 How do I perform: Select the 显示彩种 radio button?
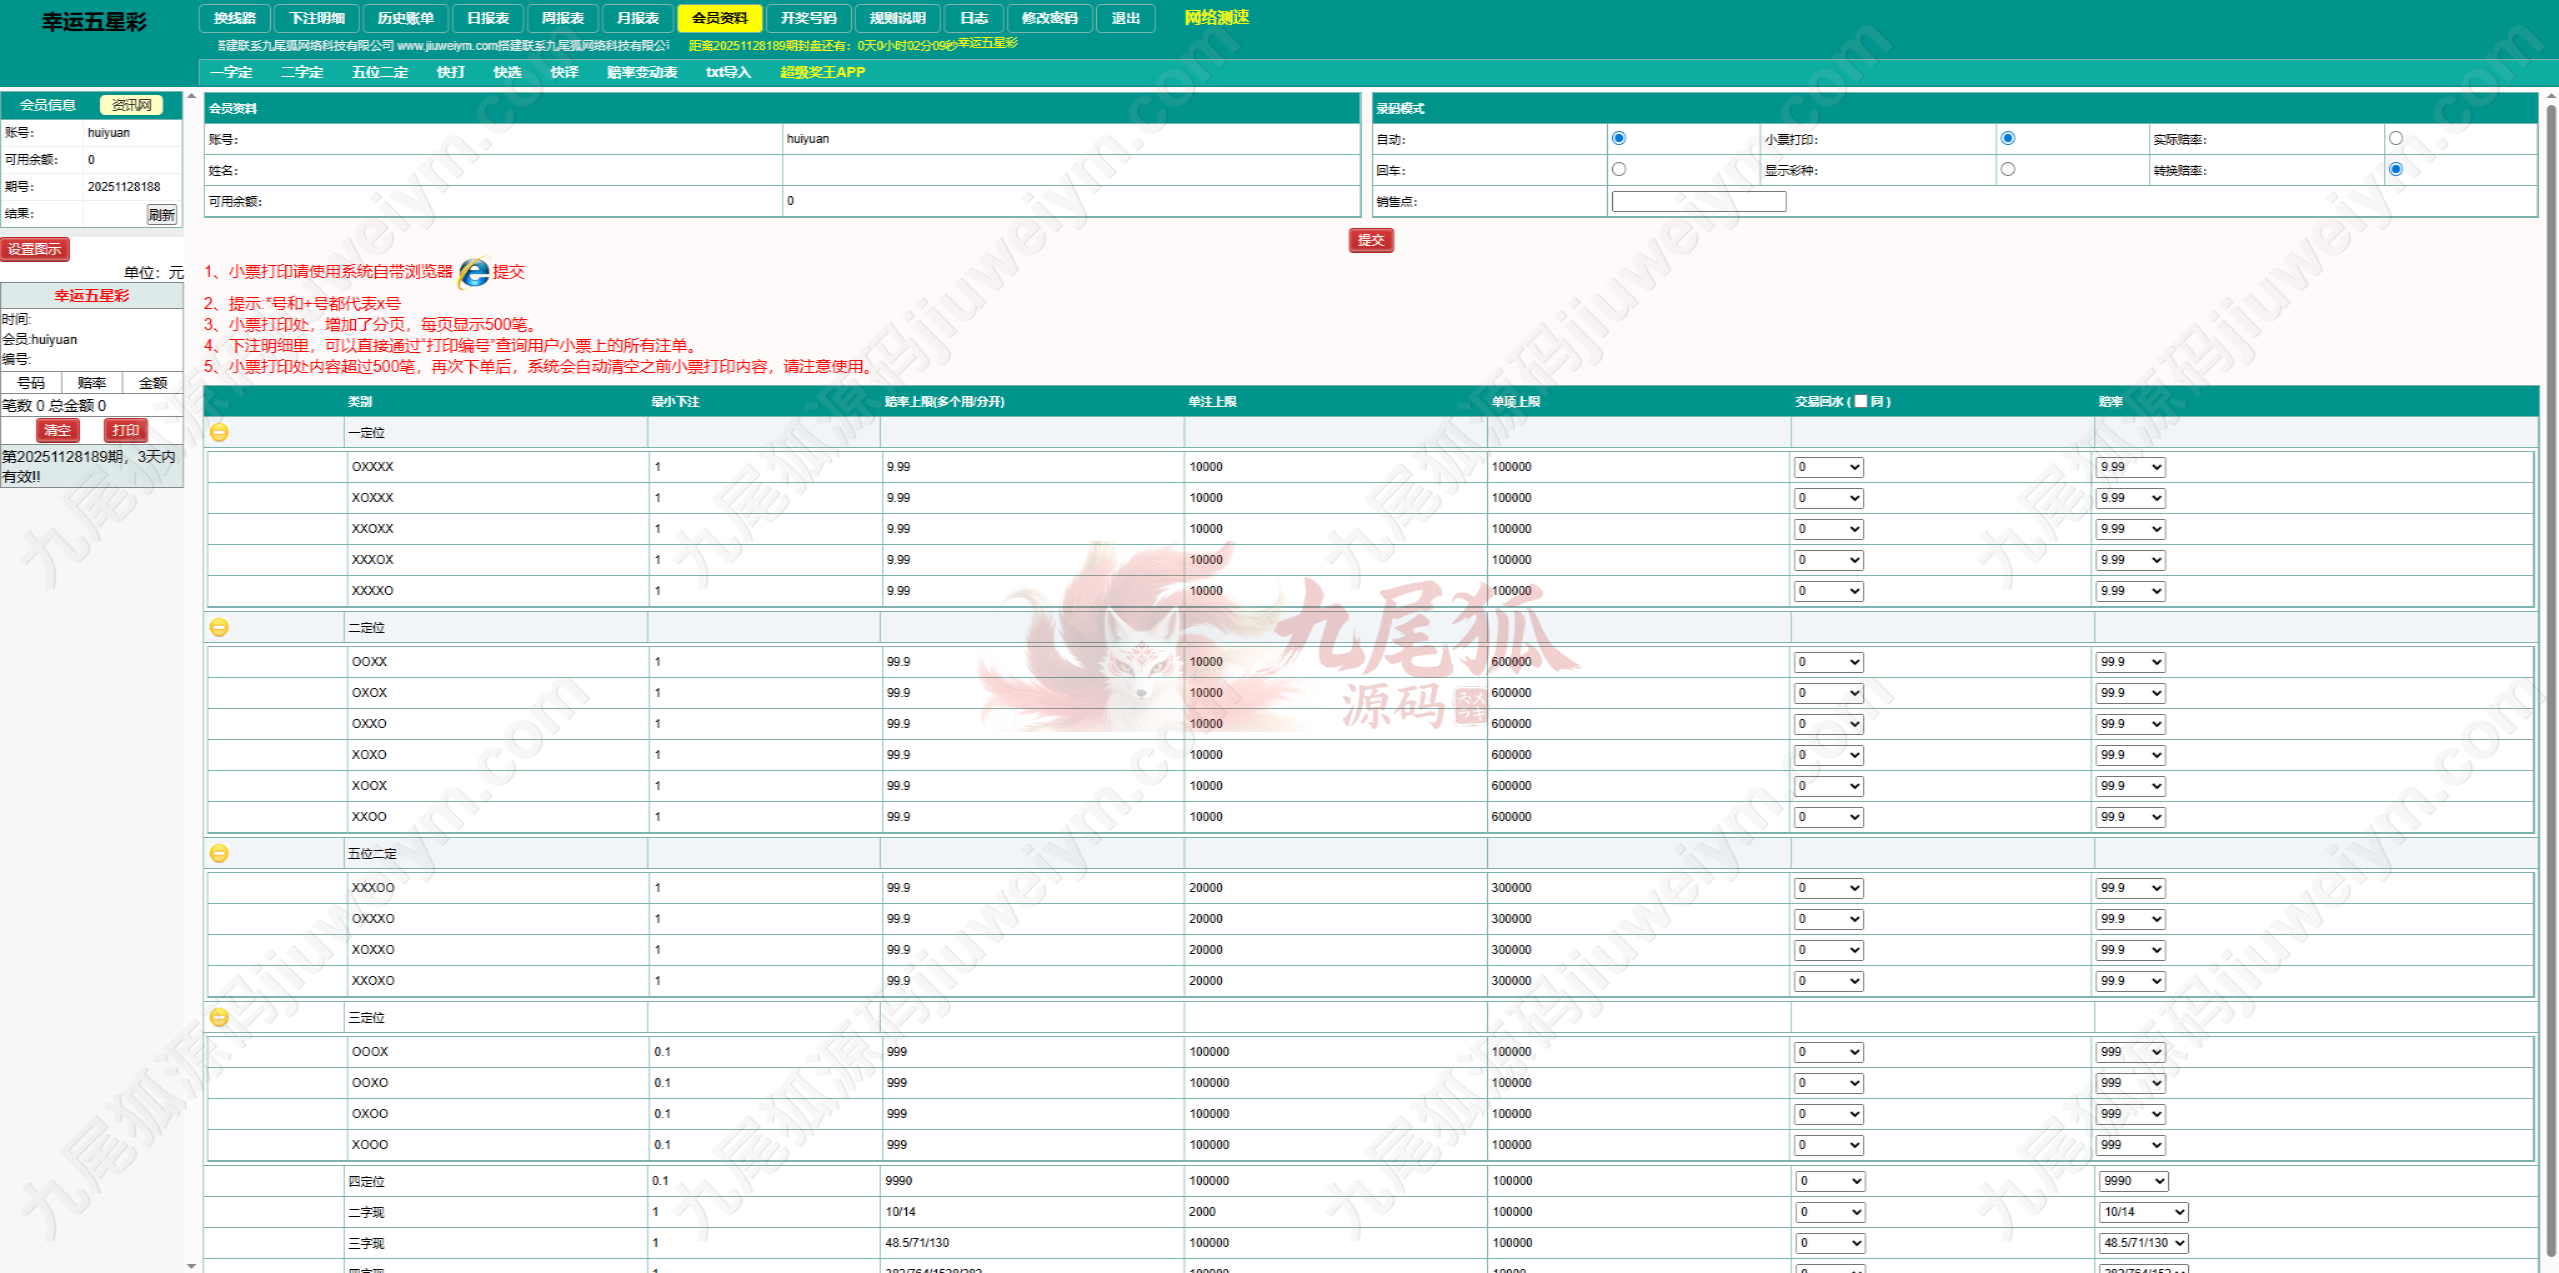(x=2007, y=169)
